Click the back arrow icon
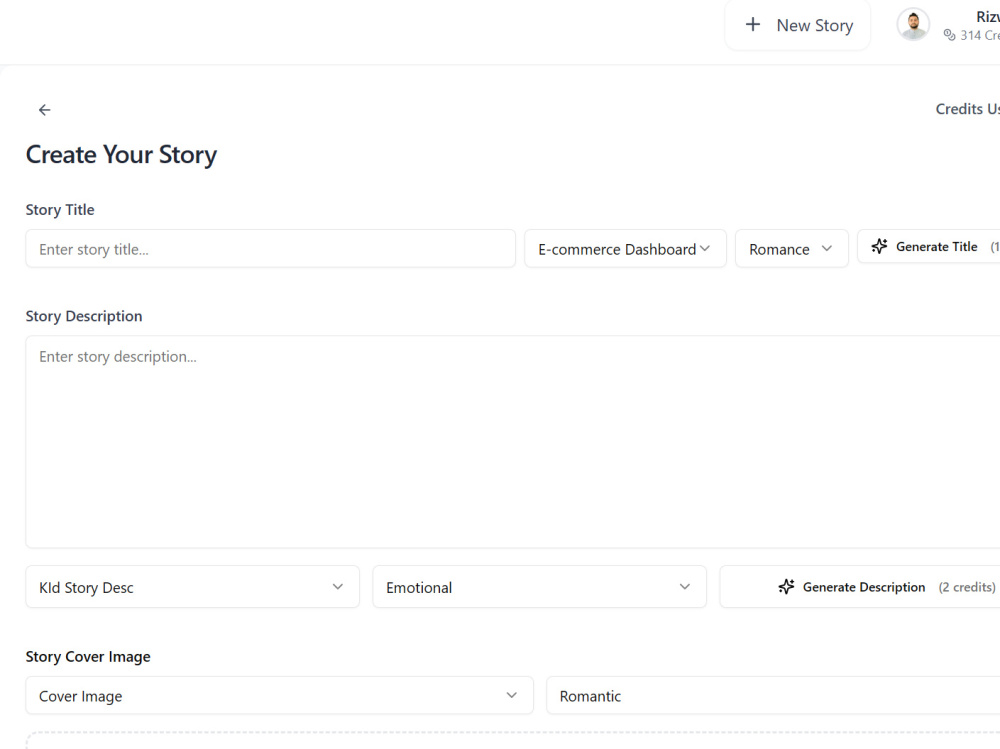Screen dimensions: 1000x749 (x=44, y=110)
